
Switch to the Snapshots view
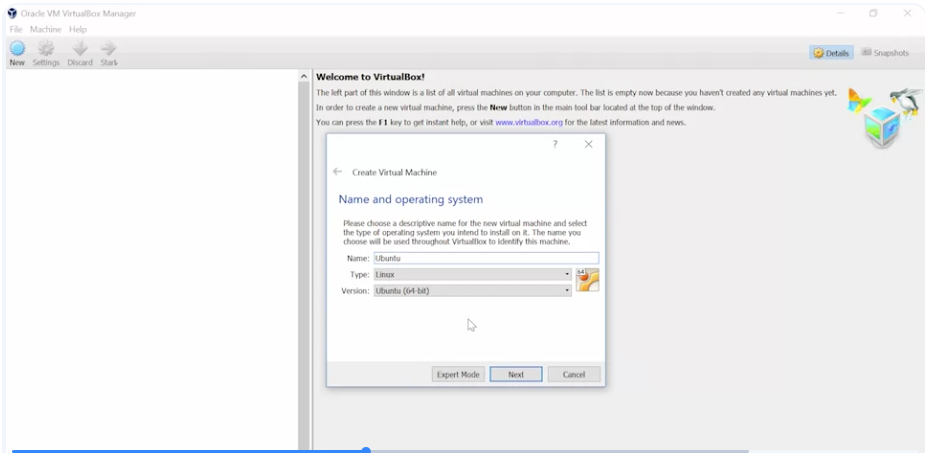click(x=885, y=52)
